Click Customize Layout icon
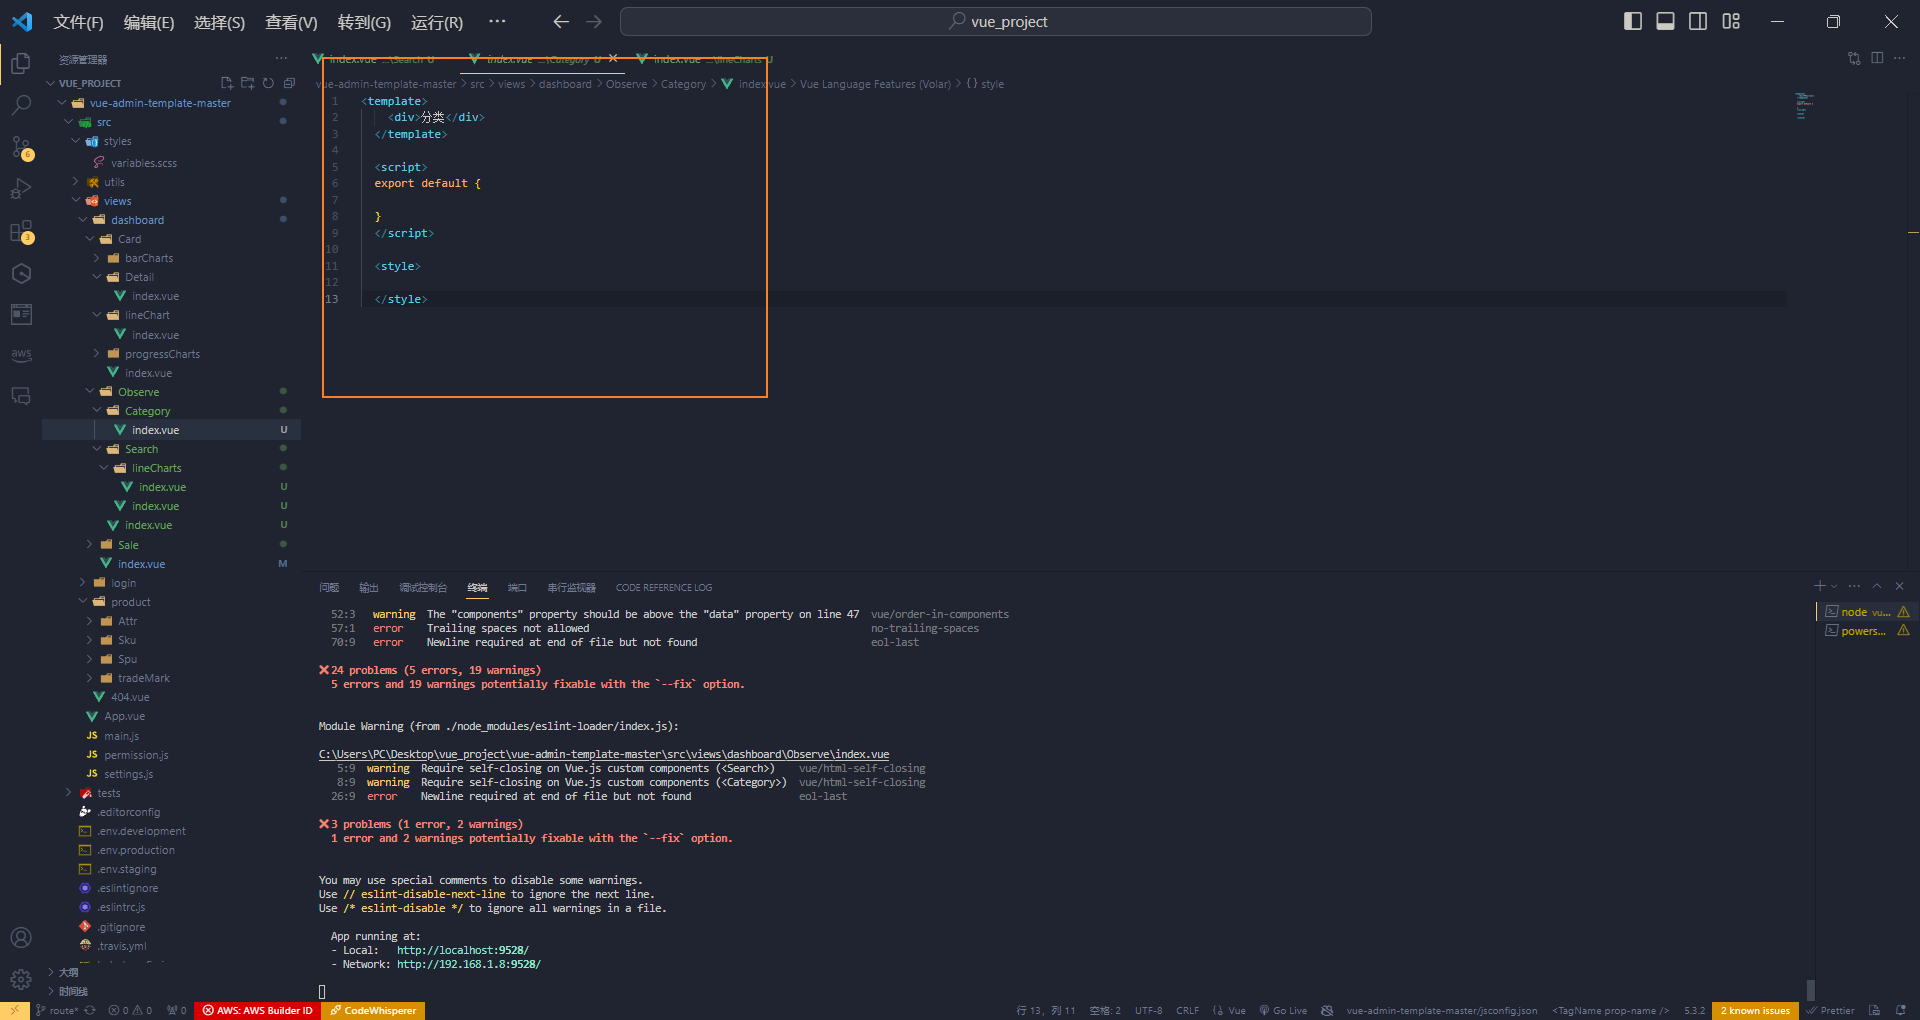 [x=1731, y=21]
